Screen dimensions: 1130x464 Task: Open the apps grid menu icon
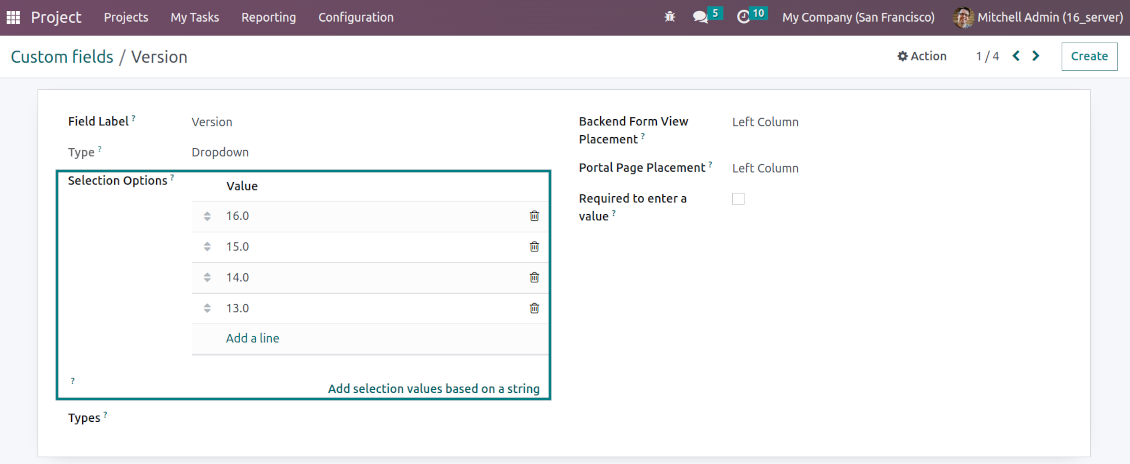tap(13, 17)
